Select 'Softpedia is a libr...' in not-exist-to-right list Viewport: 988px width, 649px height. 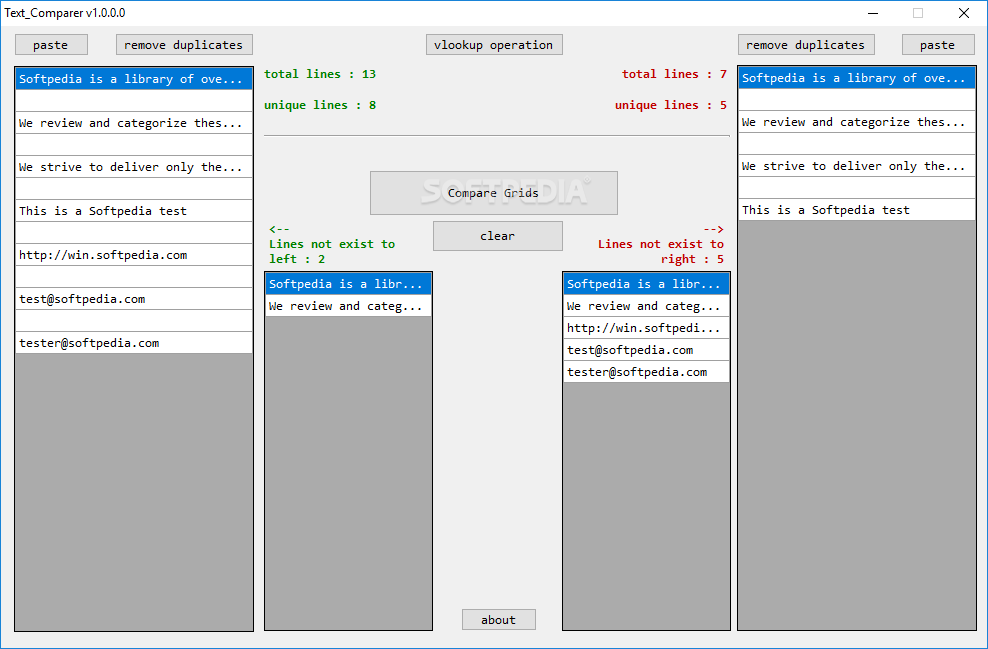pos(646,284)
